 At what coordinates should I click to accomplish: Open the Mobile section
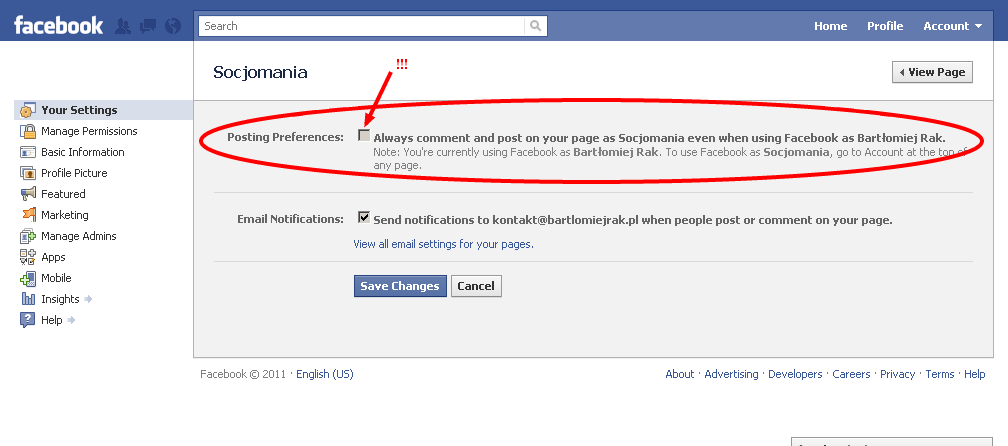tap(56, 278)
